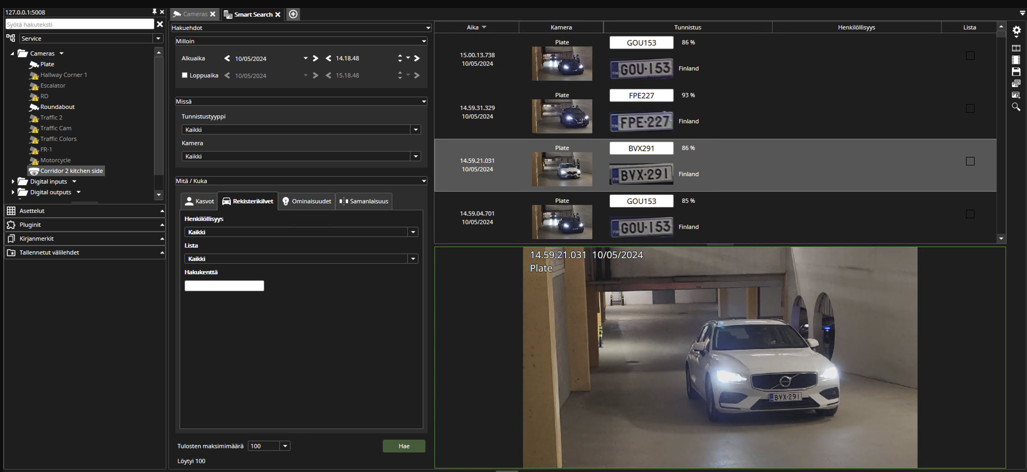
Task: Save results with the floppy disk icon
Action: 1016,71
